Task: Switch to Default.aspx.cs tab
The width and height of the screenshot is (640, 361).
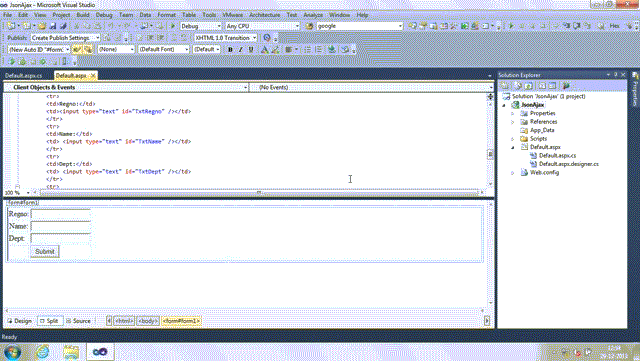Action: tap(24, 76)
